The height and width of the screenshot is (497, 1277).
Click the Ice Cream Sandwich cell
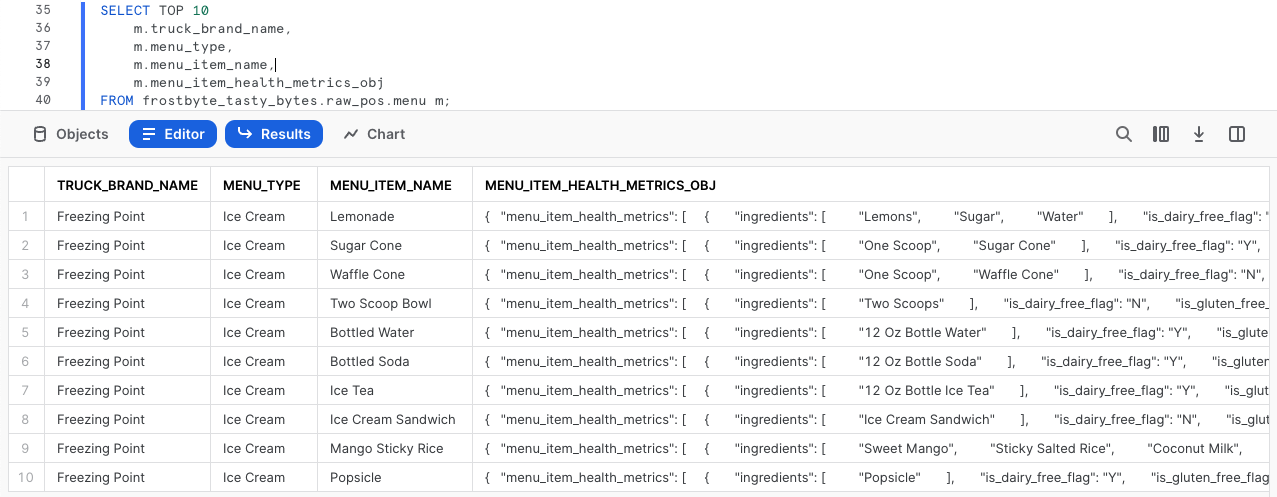pyautogui.click(x=392, y=419)
